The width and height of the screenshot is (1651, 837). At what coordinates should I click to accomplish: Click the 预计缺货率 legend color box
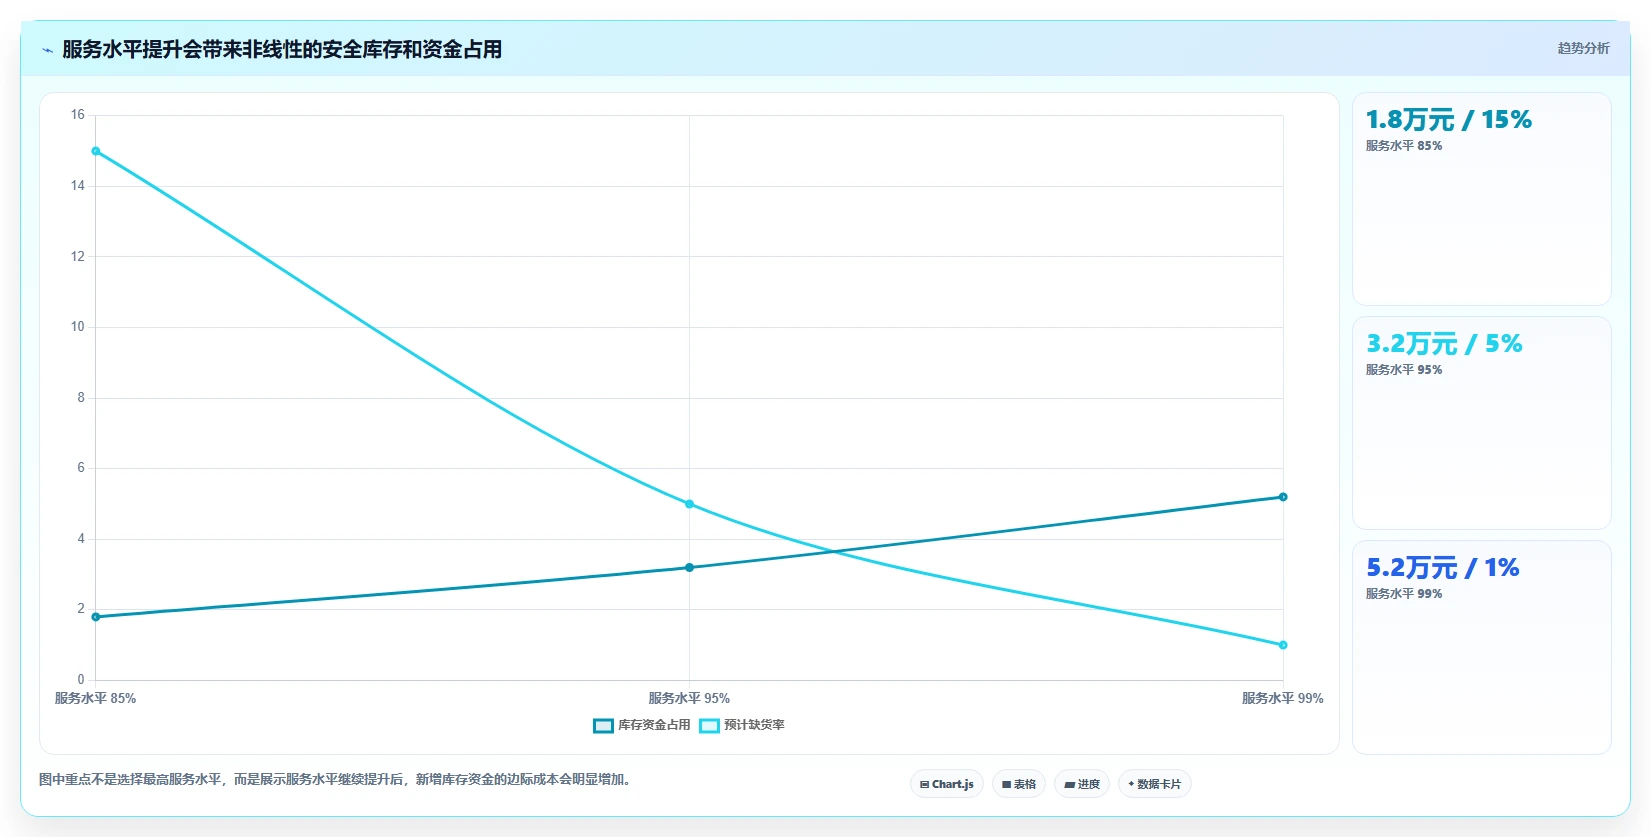tap(709, 726)
